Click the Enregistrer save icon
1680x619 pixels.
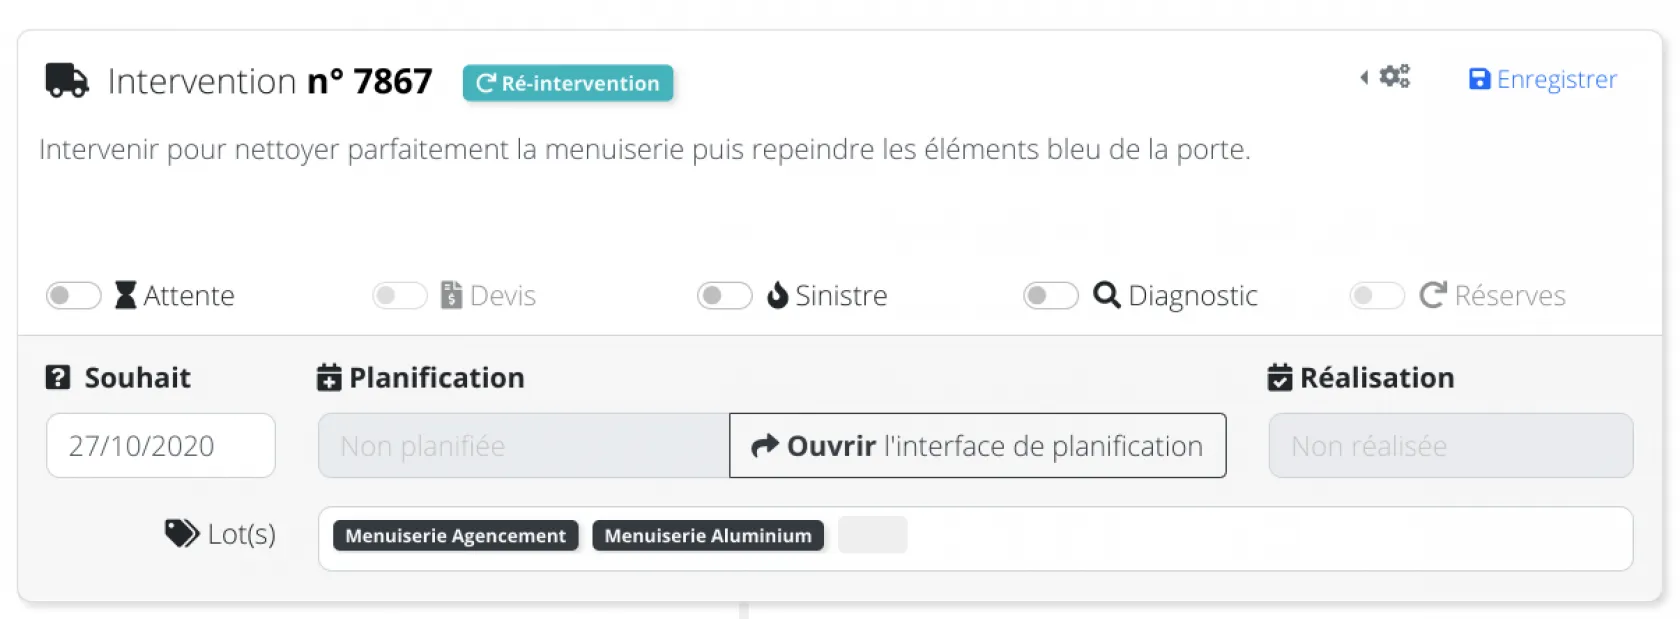coord(1479,79)
